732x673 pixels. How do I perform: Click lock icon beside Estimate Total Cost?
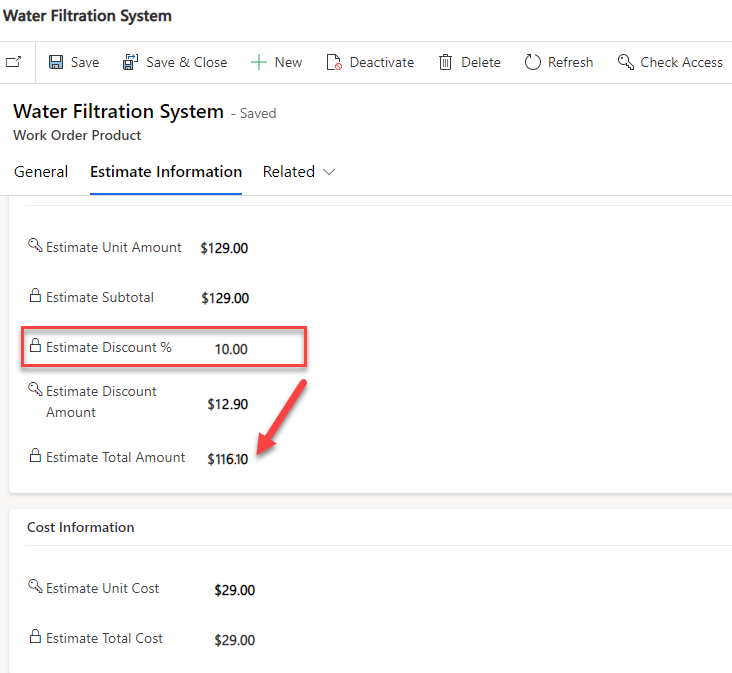coord(35,636)
